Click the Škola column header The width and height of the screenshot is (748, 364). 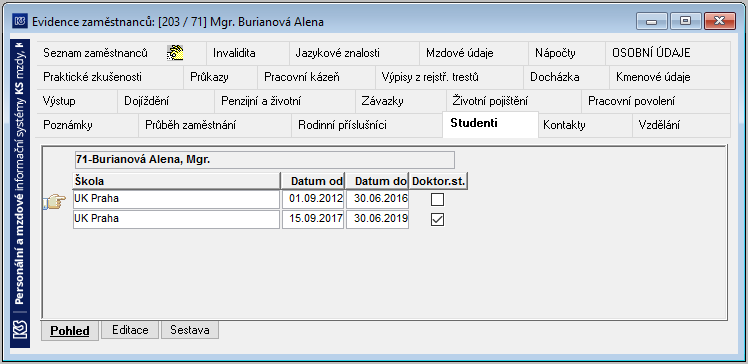[x=176, y=181]
